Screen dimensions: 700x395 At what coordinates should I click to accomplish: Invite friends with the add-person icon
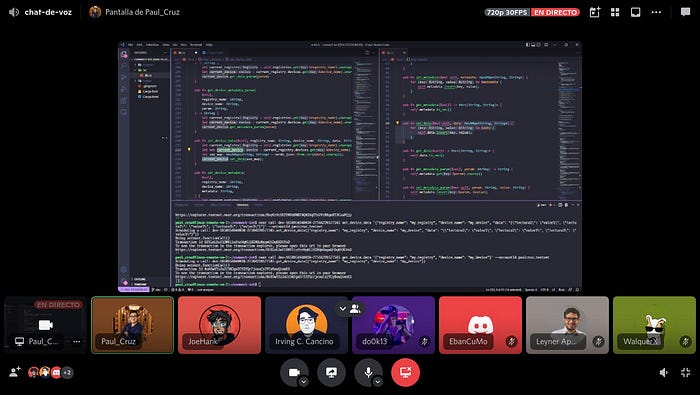[15, 372]
